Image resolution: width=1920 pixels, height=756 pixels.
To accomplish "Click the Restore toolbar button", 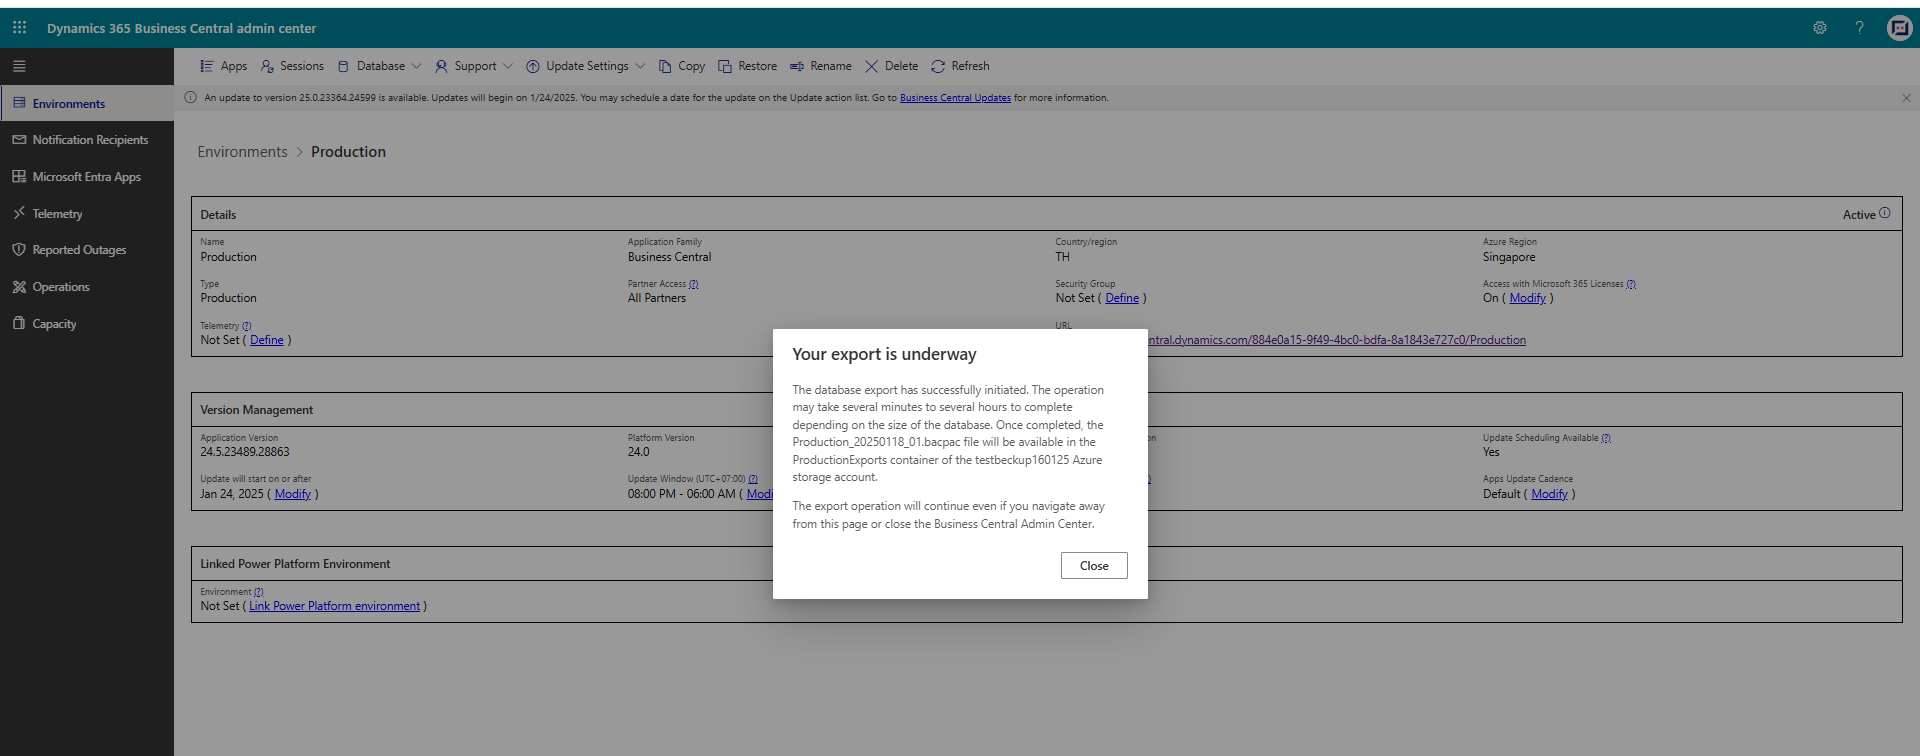I will tap(748, 66).
